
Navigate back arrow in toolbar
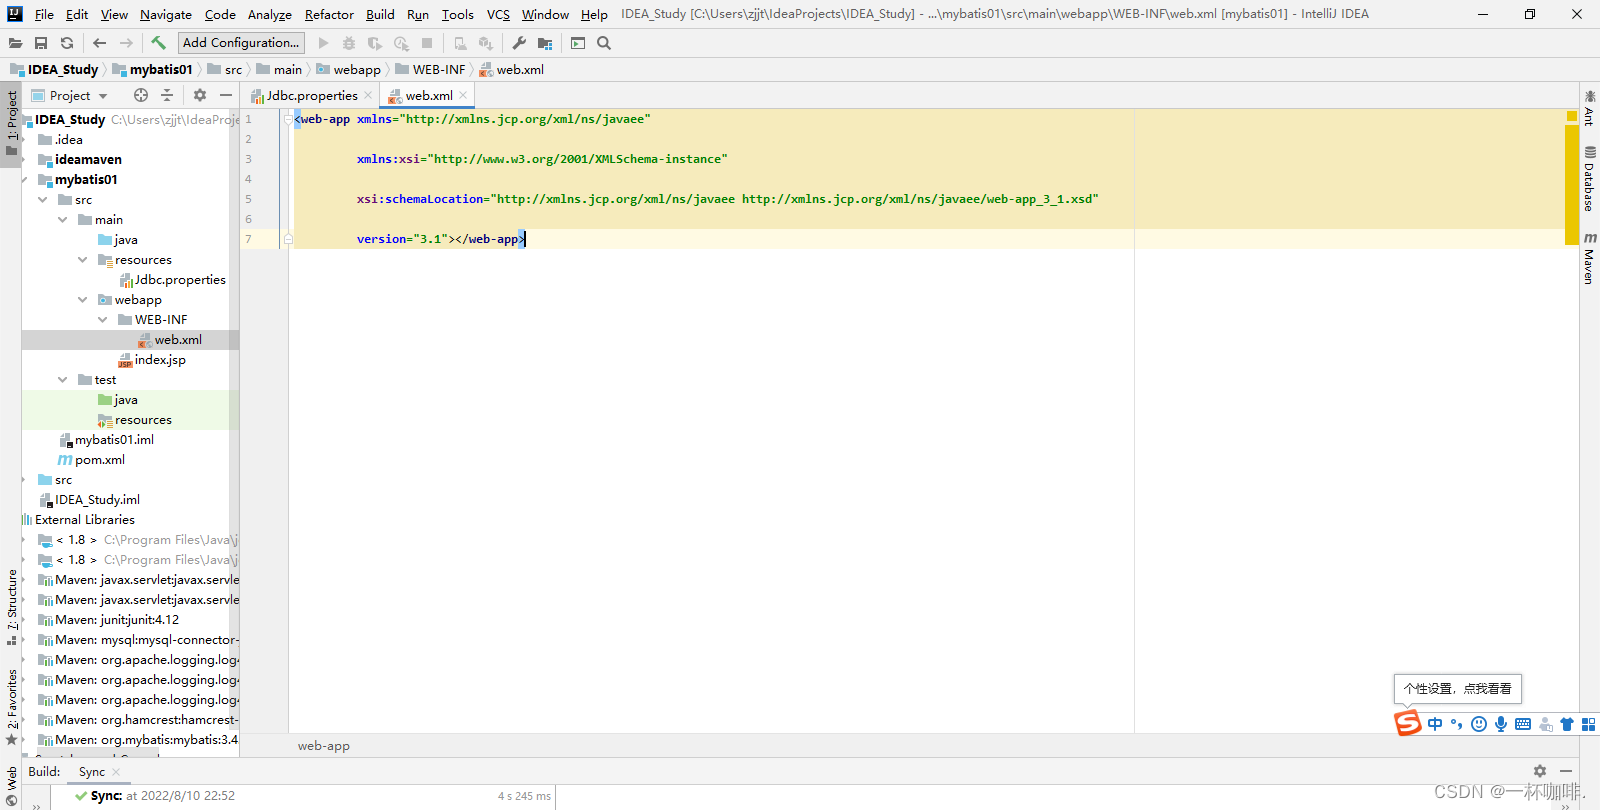(x=99, y=43)
